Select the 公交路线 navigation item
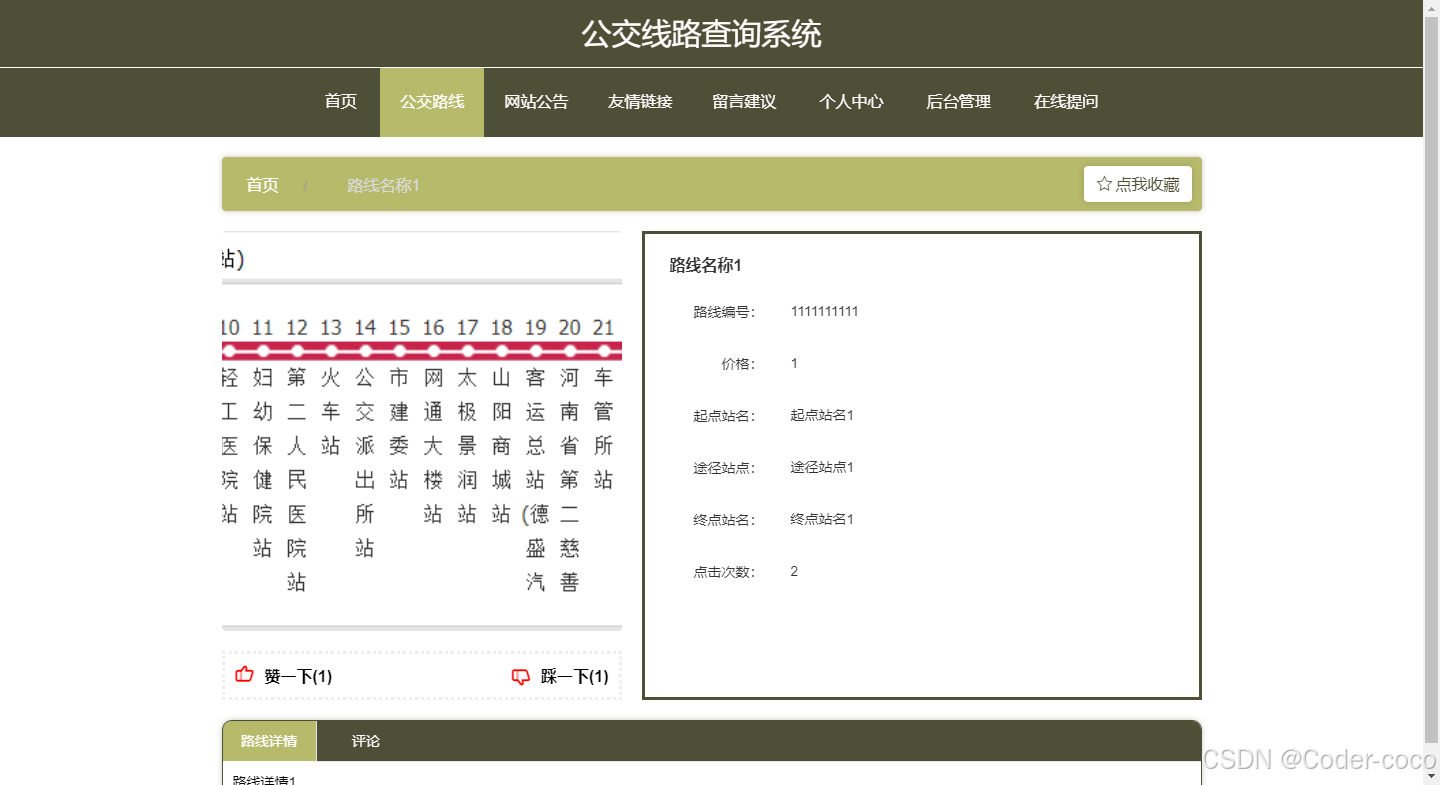 pos(432,102)
